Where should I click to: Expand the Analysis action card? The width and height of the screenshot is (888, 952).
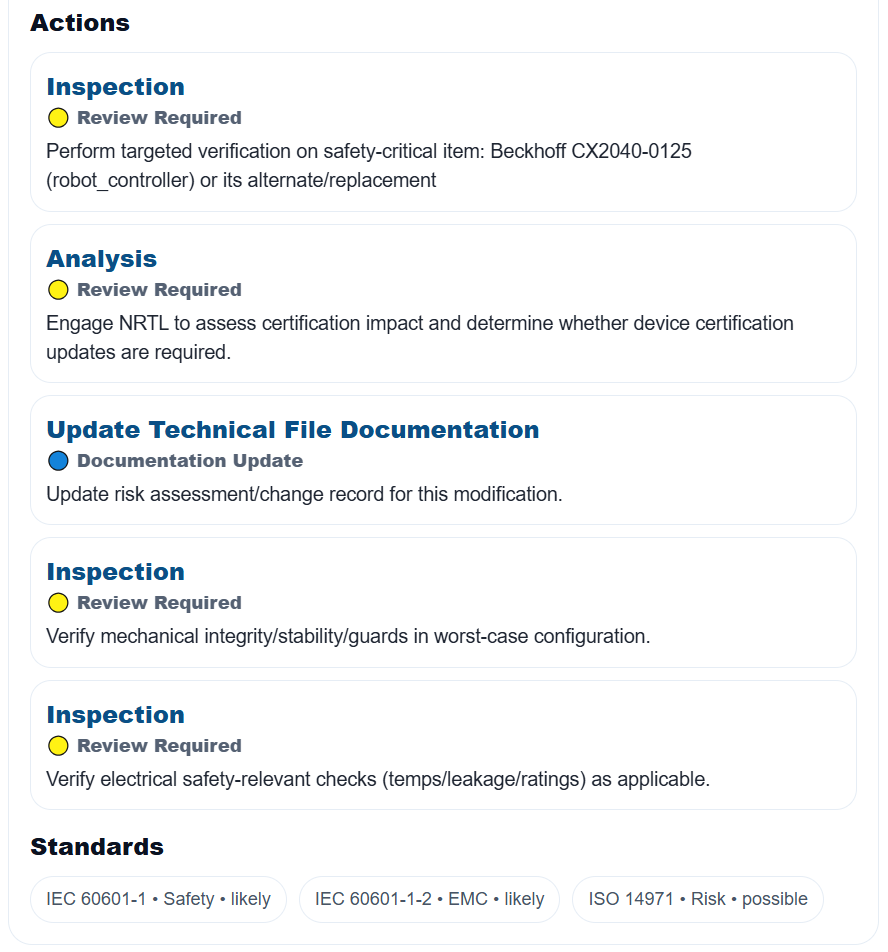[101, 258]
